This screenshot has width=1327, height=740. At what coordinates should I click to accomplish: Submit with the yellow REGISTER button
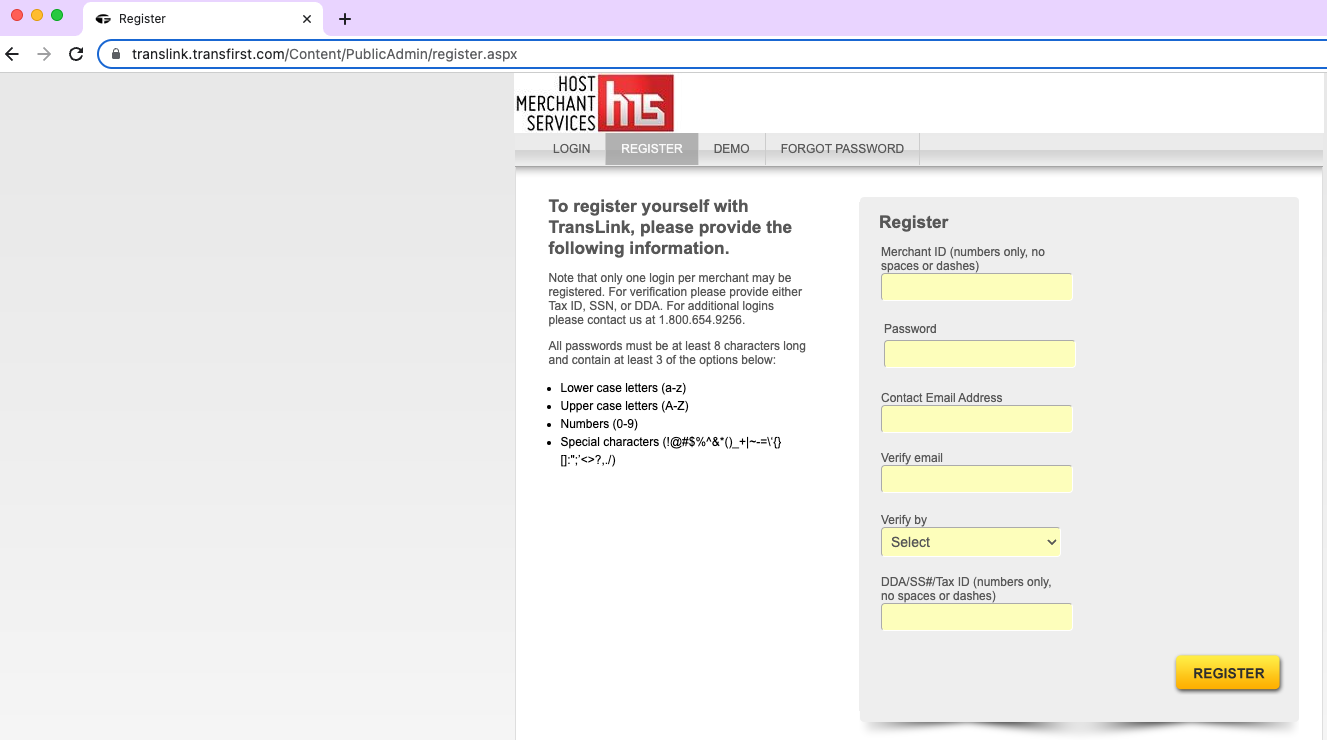[x=1228, y=673]
